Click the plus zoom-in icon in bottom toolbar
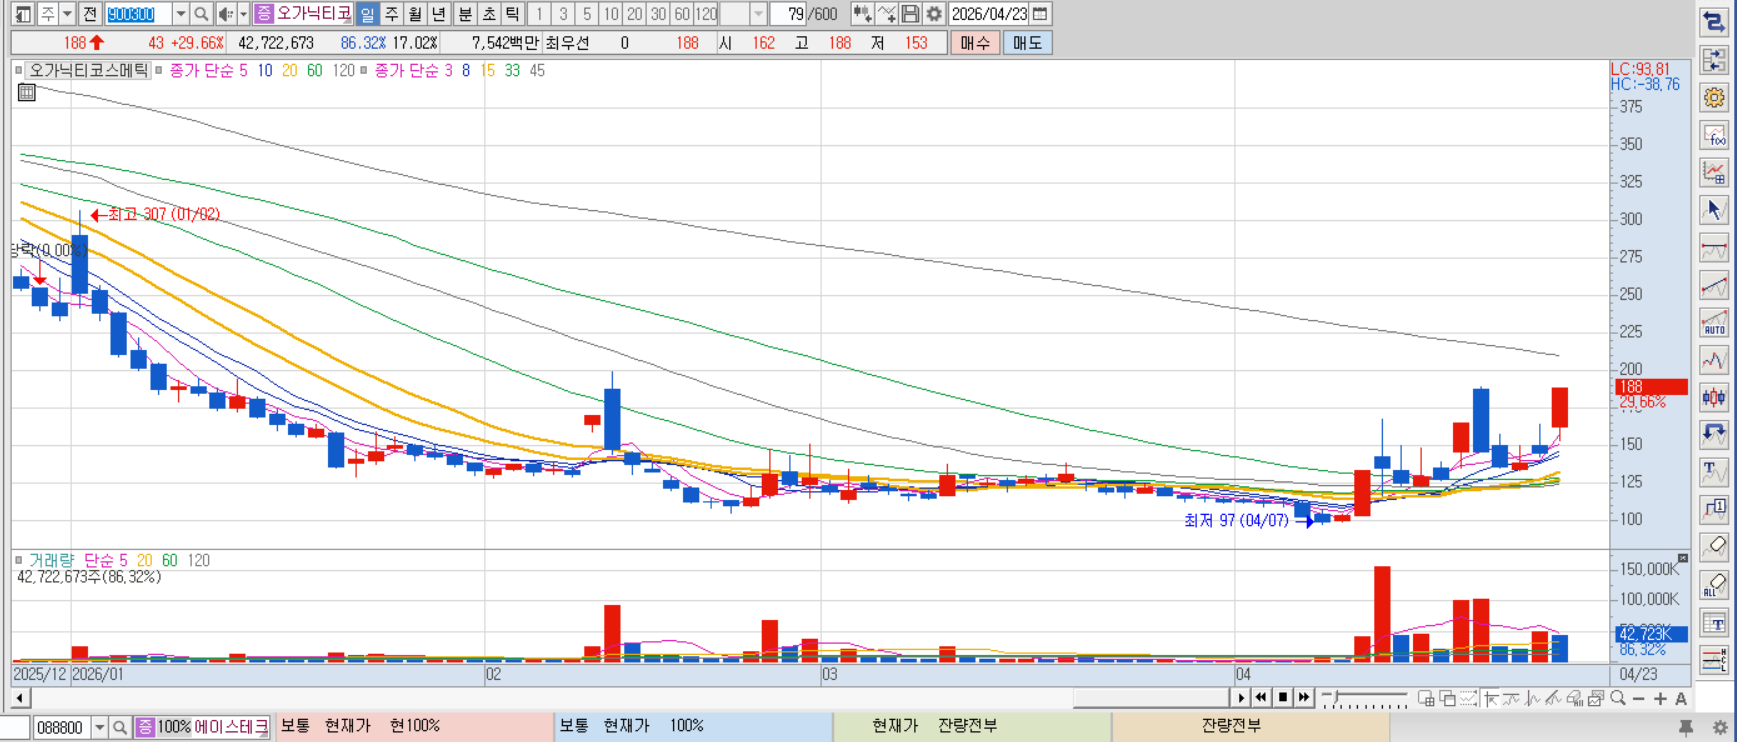This screenshot has height=742, width=1737. click(x=1660, y=698)
